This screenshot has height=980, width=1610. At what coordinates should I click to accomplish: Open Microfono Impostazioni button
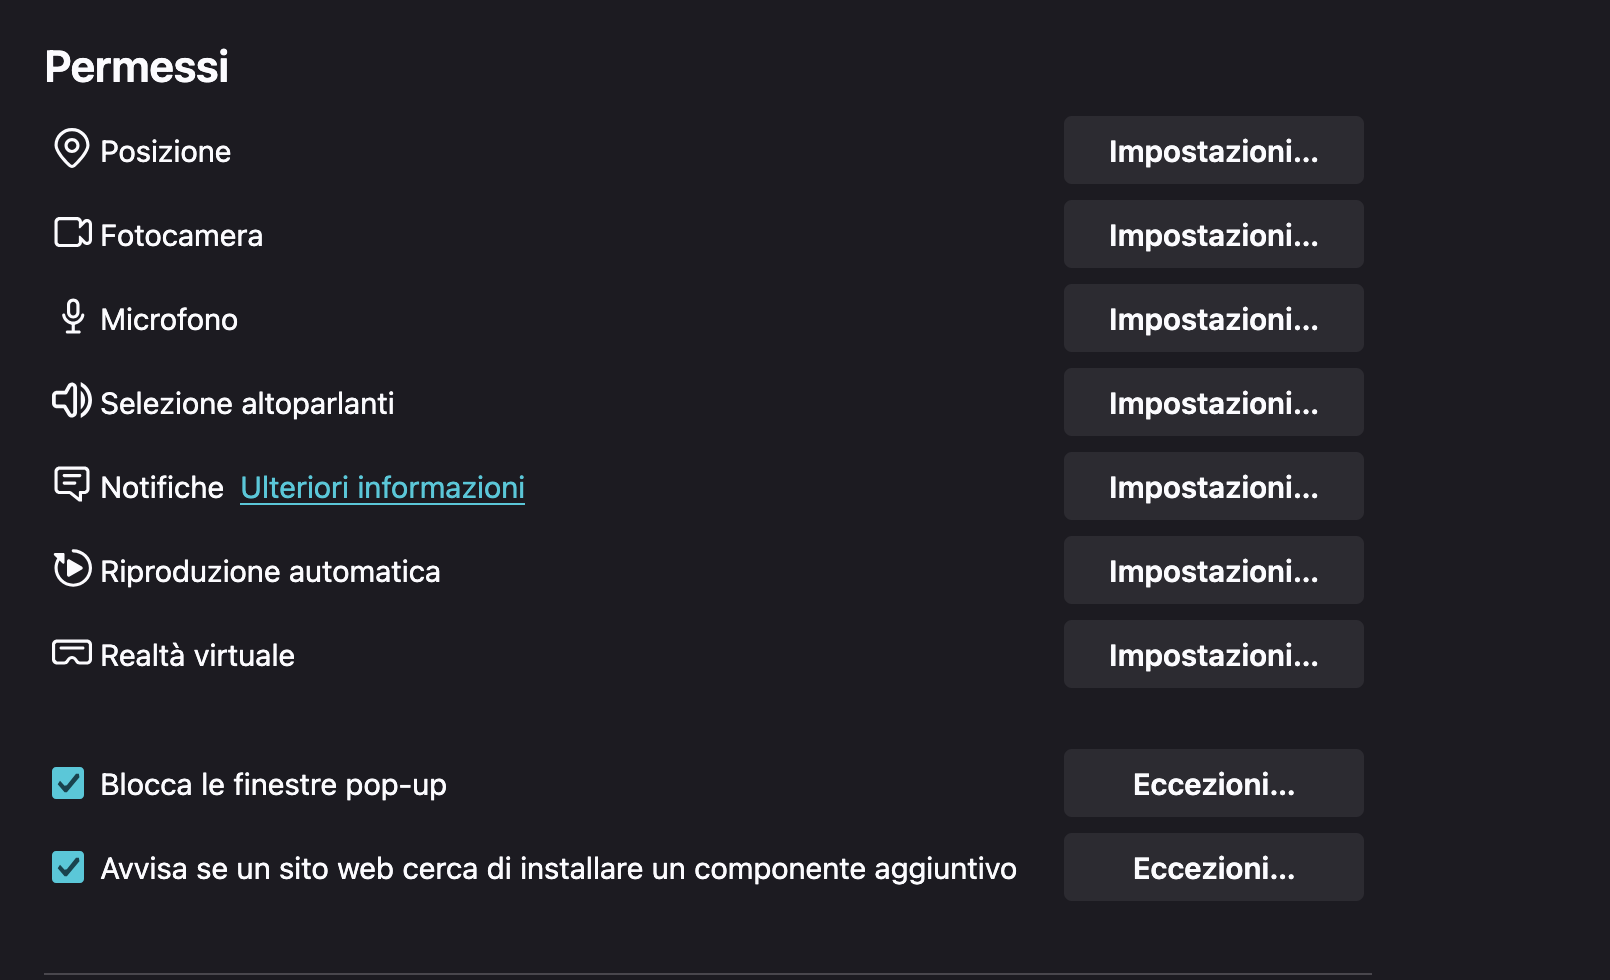click(x=1213, y=319)
